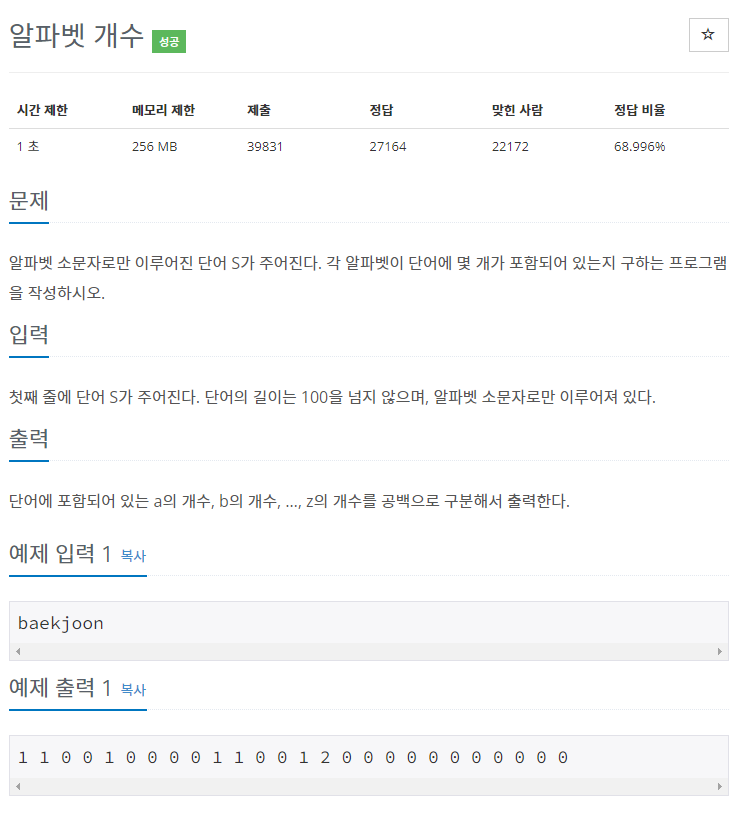
Task: Click the 알파벳 개수 problem title
Action: click(76, 36)
